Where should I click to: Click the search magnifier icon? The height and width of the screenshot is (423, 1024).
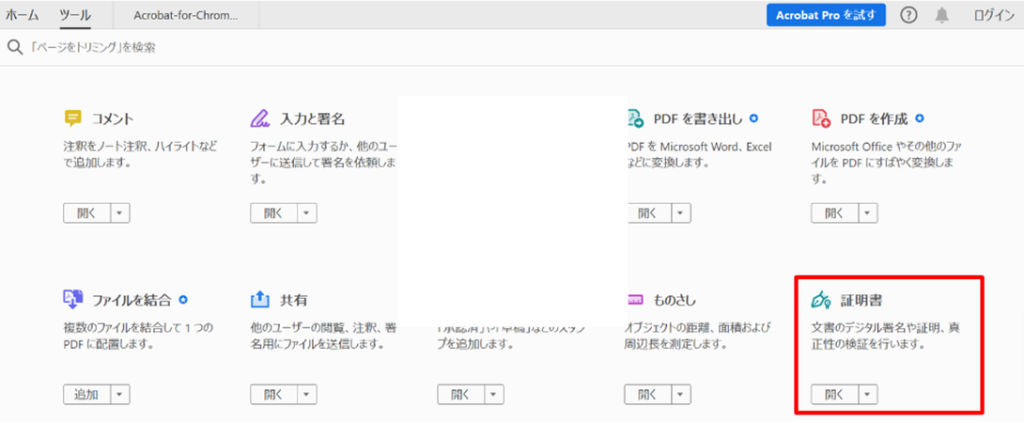tap(15, 47)
